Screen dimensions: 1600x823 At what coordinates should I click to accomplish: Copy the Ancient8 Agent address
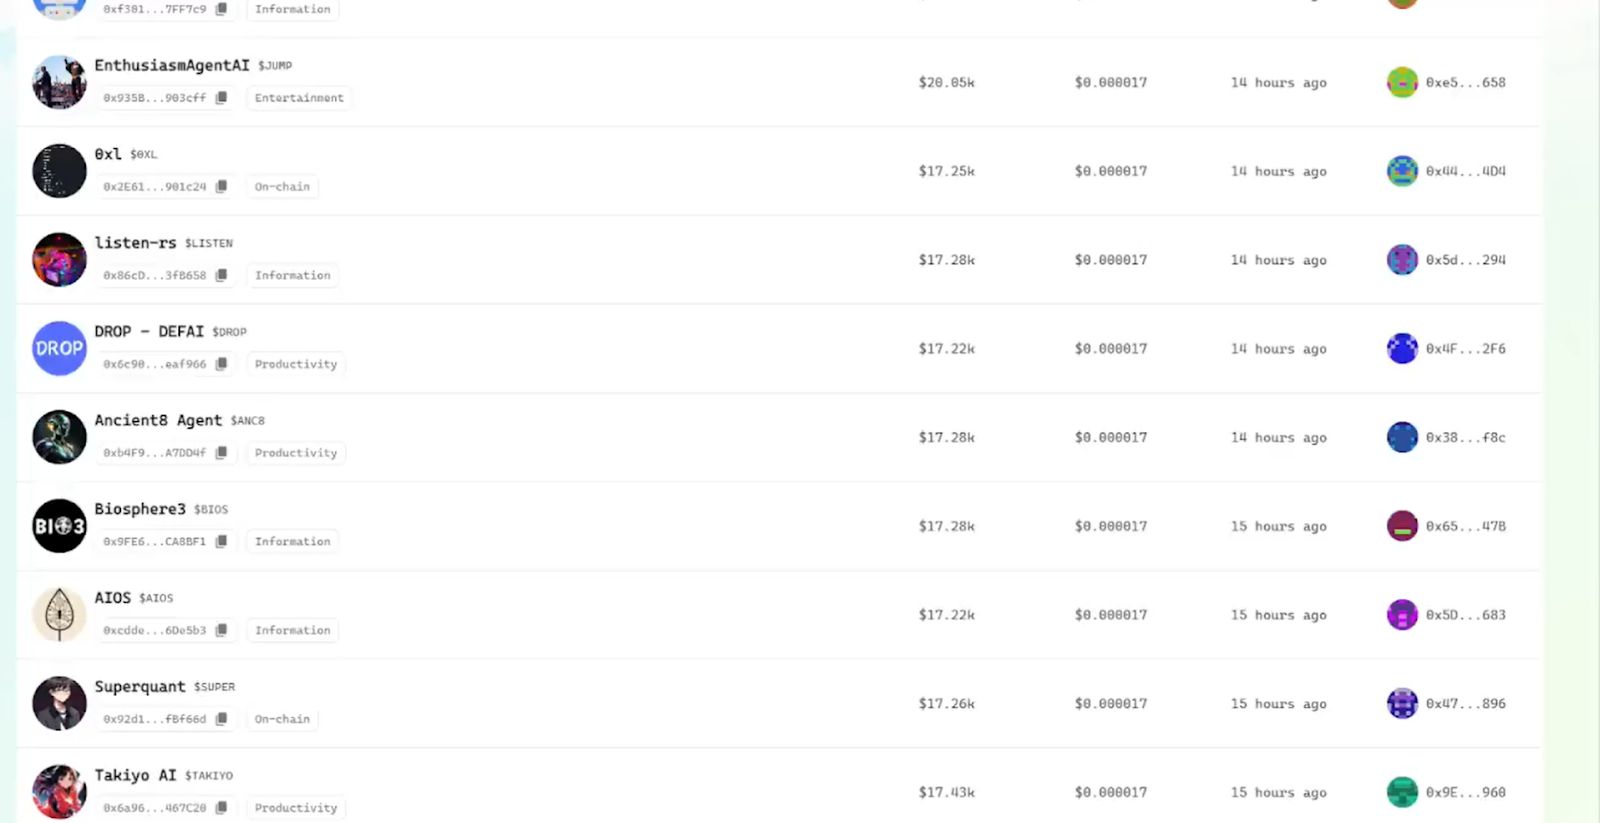(221, 453)
